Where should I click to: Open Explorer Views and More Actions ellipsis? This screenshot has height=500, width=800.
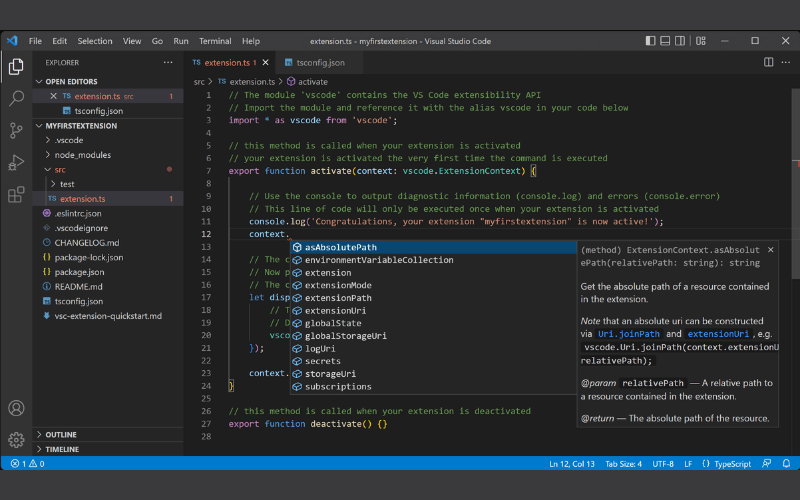168,62
